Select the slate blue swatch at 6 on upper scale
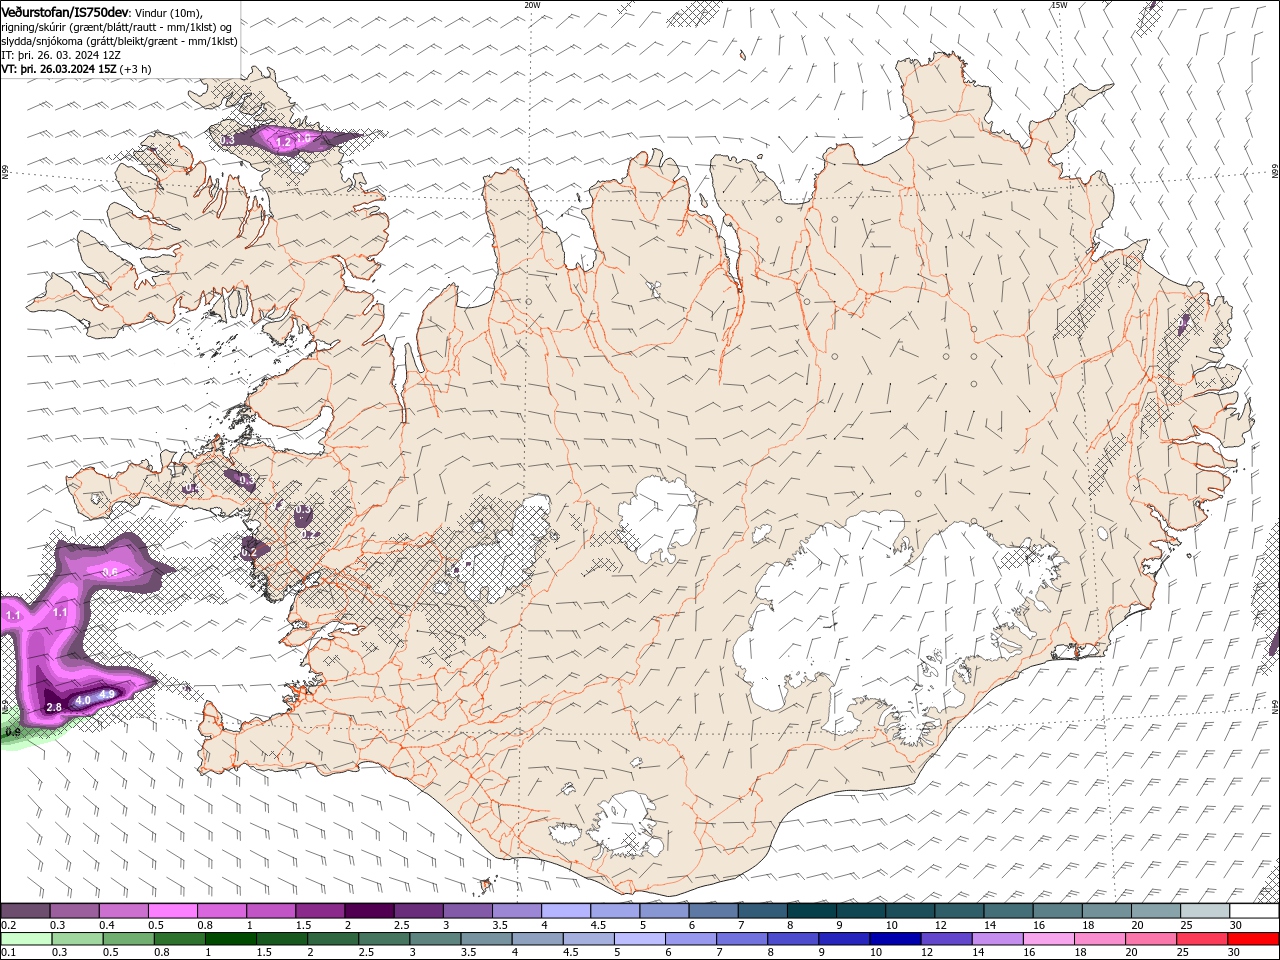The height and width of the screenshot is (960, 1280). pyautogui.click(x=714, y=911)
